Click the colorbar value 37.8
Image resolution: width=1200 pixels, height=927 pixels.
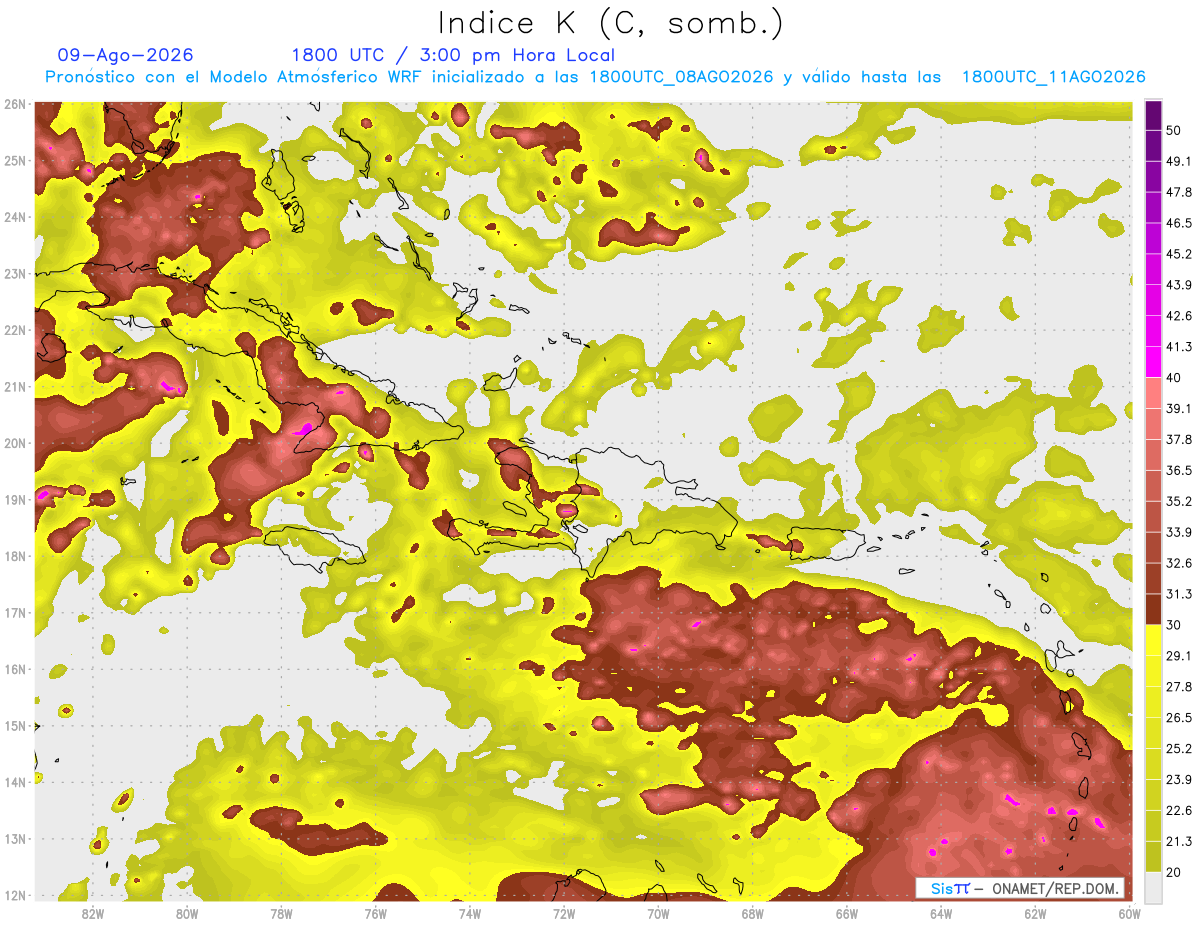click(x=1179, y=439)
